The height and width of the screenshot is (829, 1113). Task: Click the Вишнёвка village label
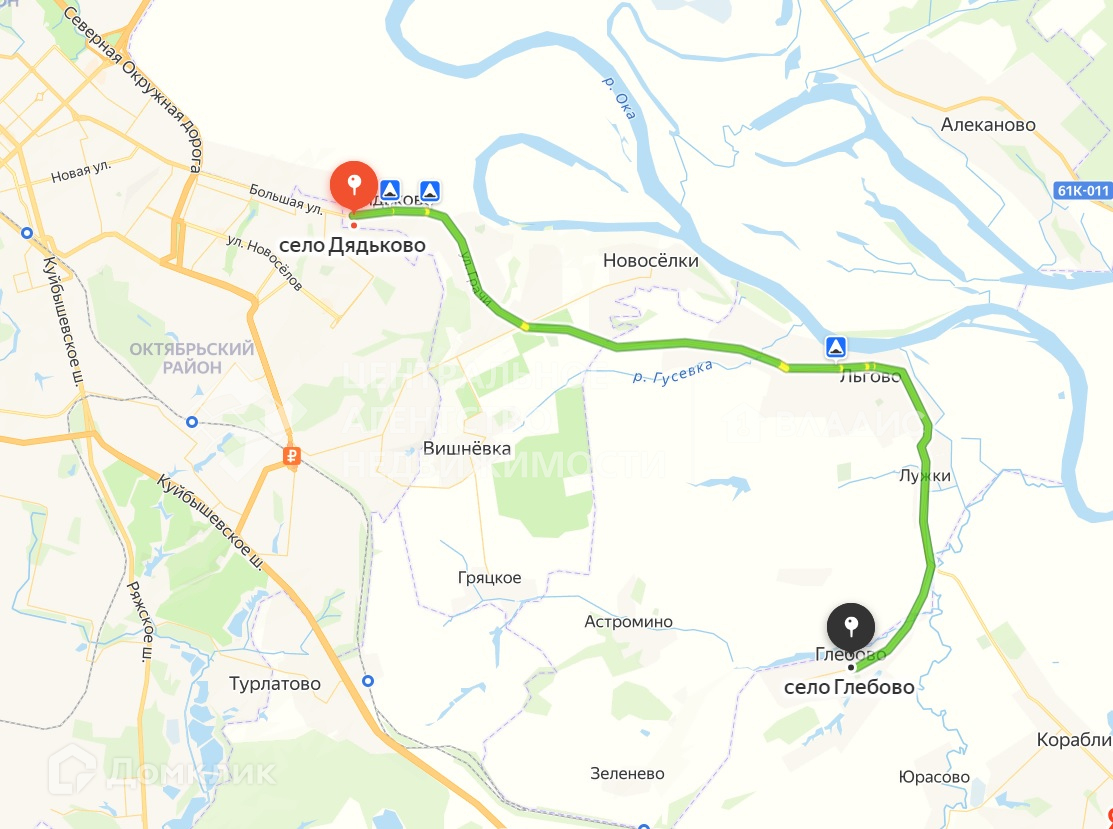pos(466,449)
